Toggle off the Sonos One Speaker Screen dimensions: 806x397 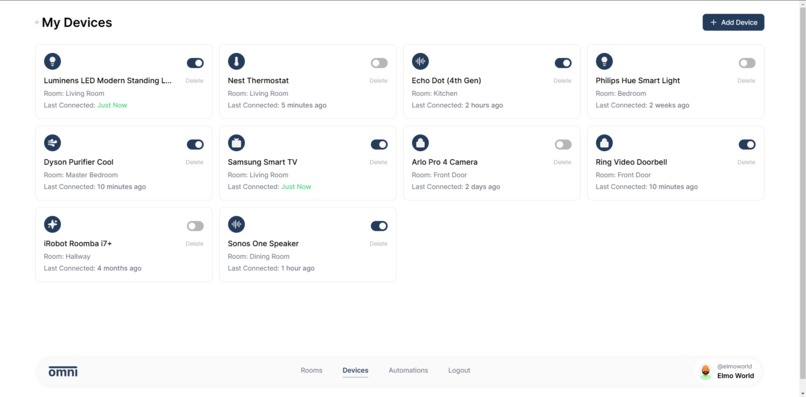(379, 226)
